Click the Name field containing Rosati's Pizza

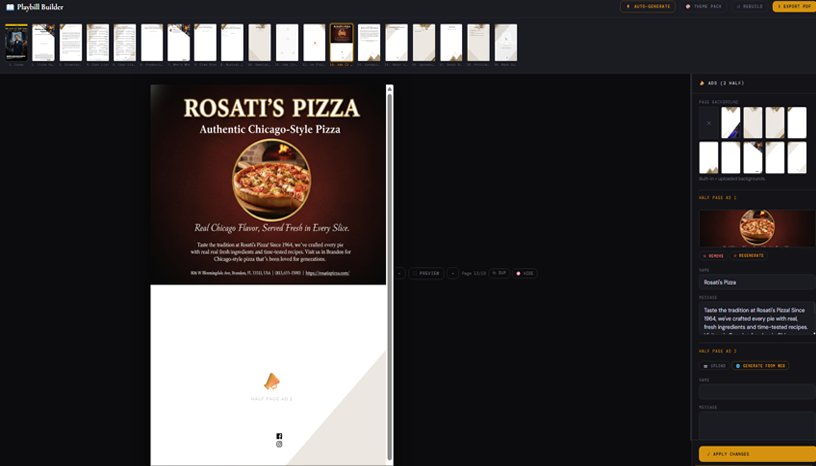point(757,282)
